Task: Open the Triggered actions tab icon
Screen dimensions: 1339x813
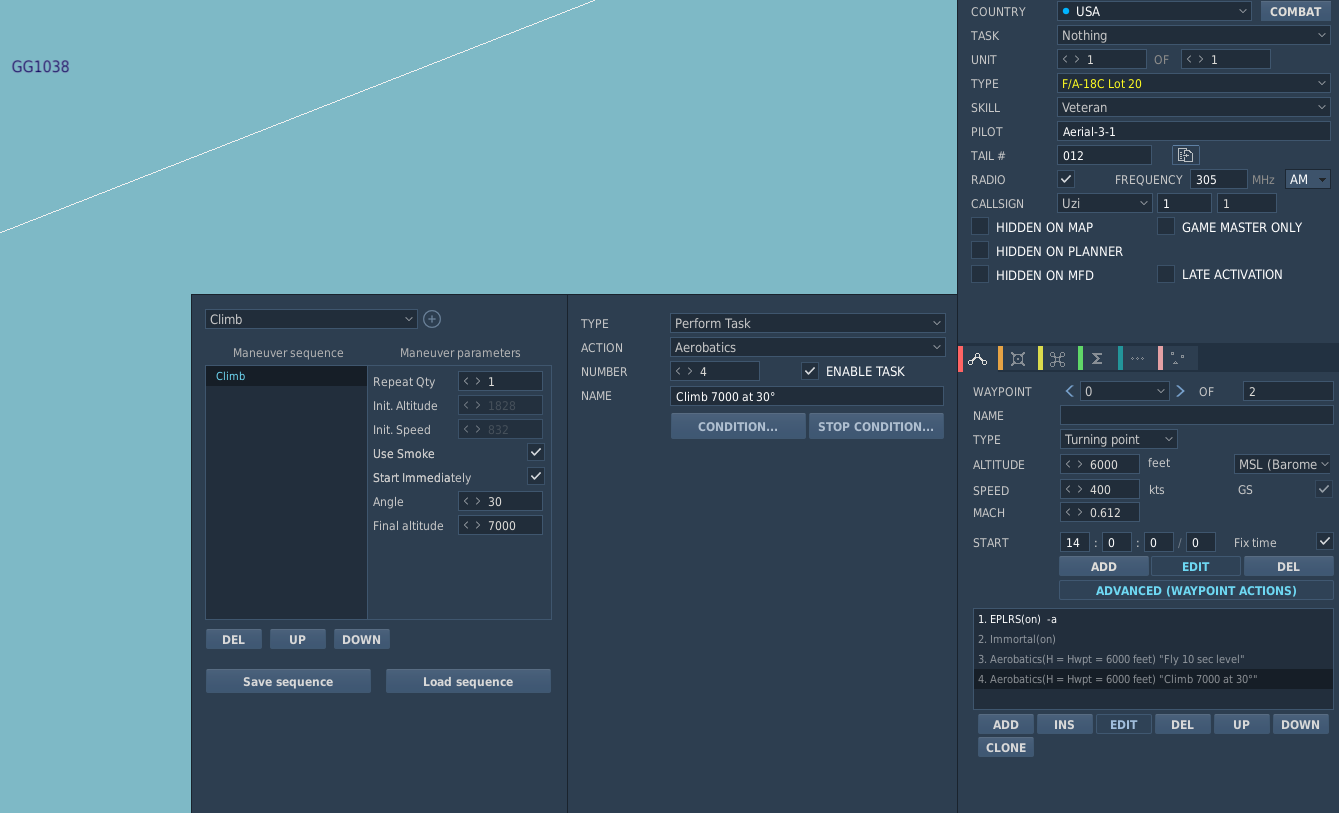Action: pyautogui.click(x=1058, y=358)
